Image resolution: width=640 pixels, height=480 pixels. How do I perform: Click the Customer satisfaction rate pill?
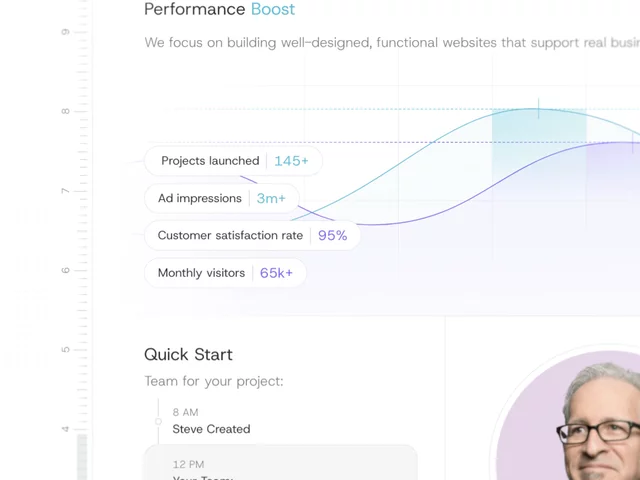point(253,236)
